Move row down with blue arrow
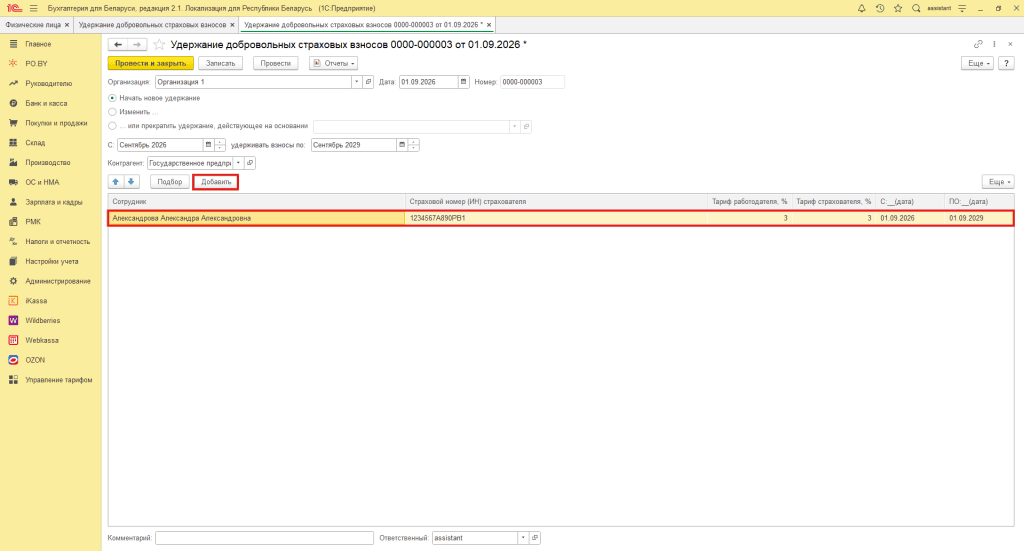 [x=131, y=182]
